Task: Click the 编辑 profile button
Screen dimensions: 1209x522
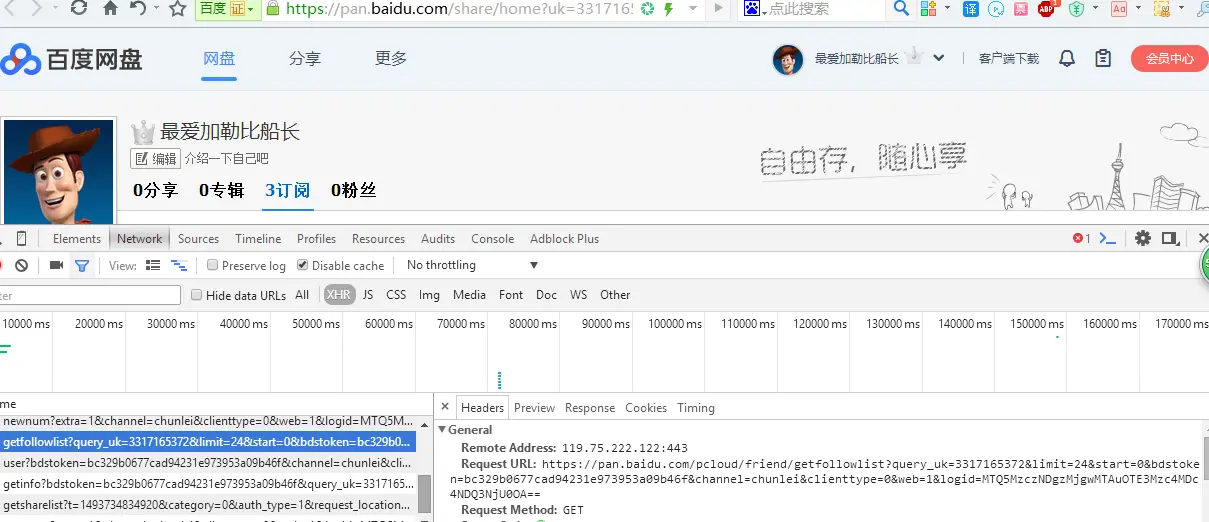Action: 155,158
